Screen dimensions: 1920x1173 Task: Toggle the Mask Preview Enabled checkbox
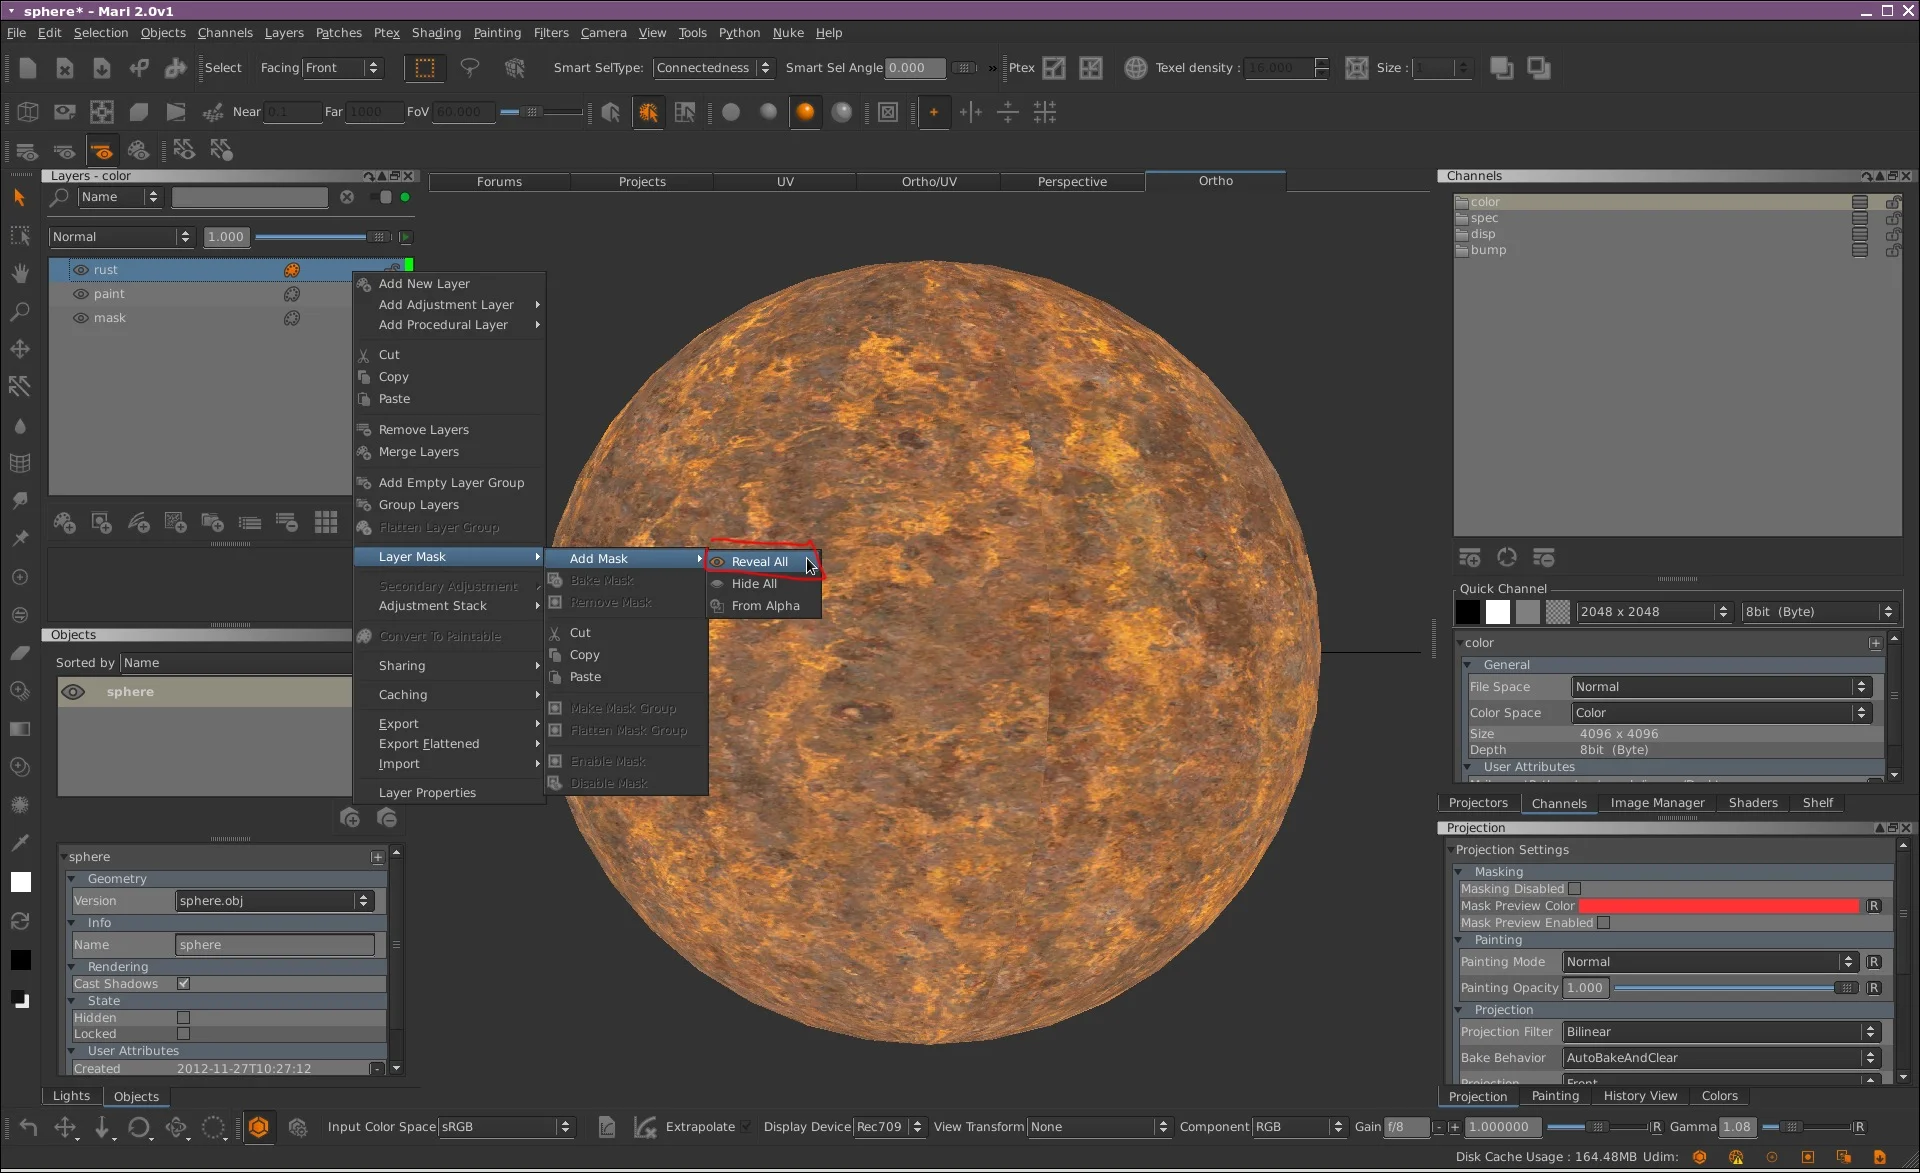click(x=1604, y=923)
